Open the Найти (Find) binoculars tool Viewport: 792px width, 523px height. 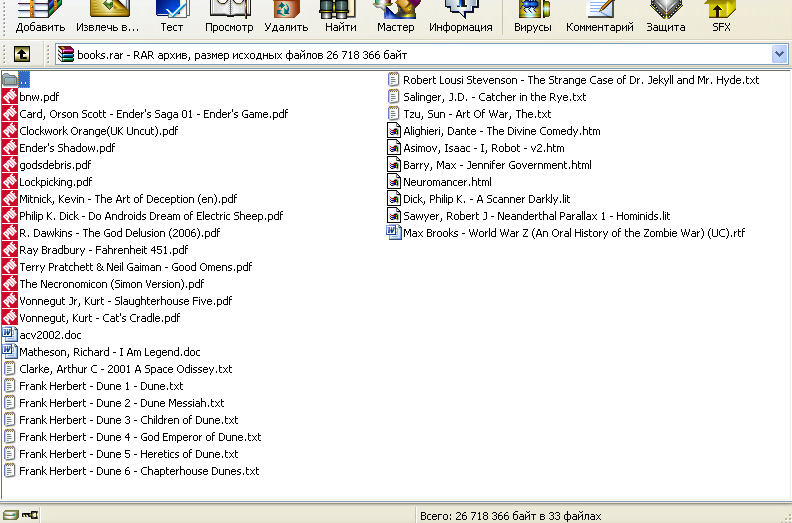[340, 16]
